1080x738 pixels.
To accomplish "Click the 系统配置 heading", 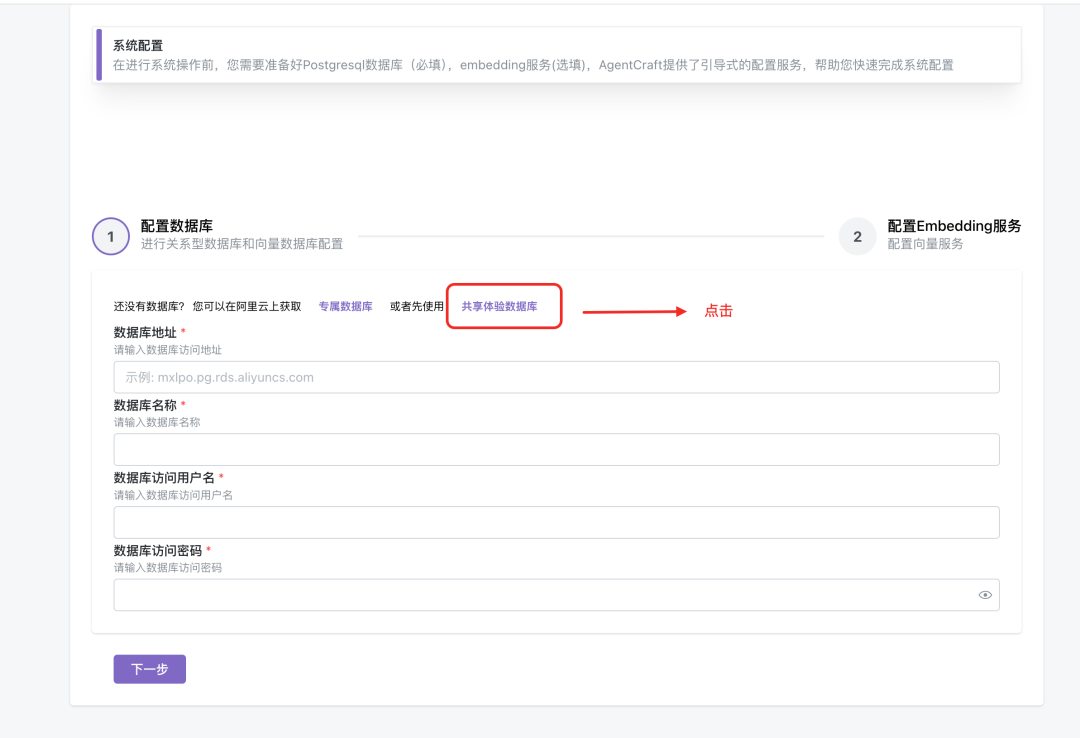I will [x=138, y=45].
